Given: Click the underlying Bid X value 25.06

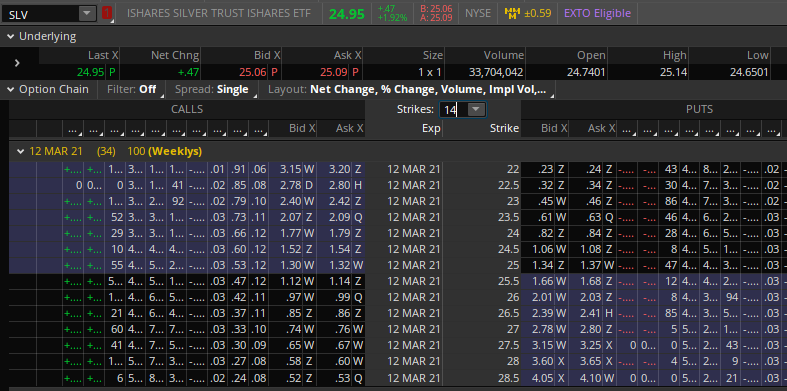Looking at the screenshot, I should pyautogui.click(x=252, y=72).
